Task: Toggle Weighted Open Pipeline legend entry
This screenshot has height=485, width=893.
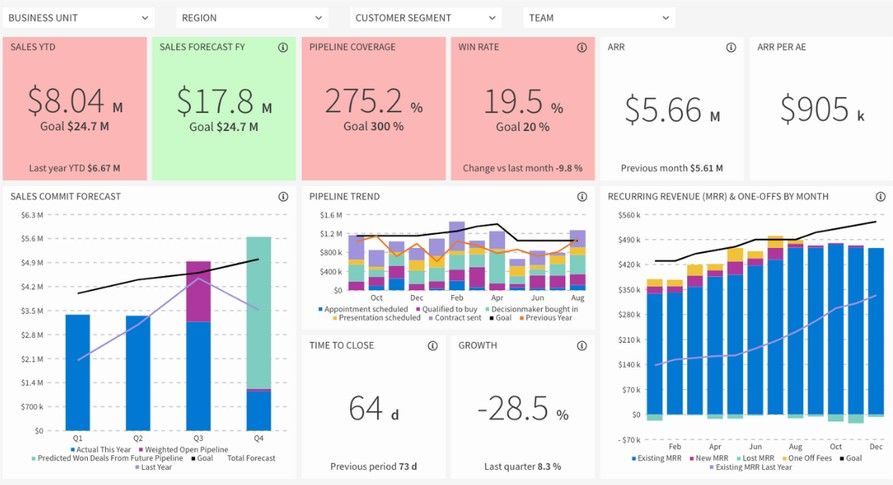Action: click(183, 449)
